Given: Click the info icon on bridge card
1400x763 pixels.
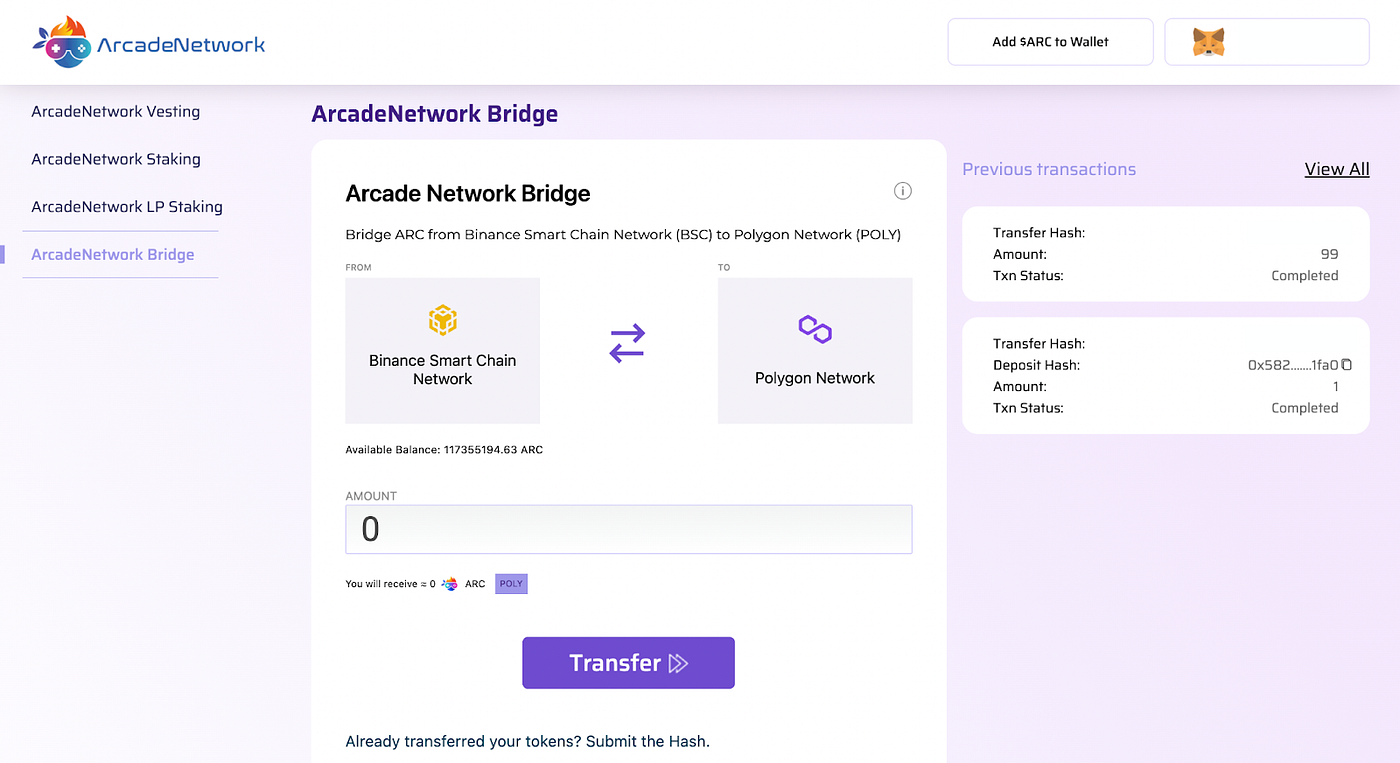Looking at the screenshot, I should 902,191.
